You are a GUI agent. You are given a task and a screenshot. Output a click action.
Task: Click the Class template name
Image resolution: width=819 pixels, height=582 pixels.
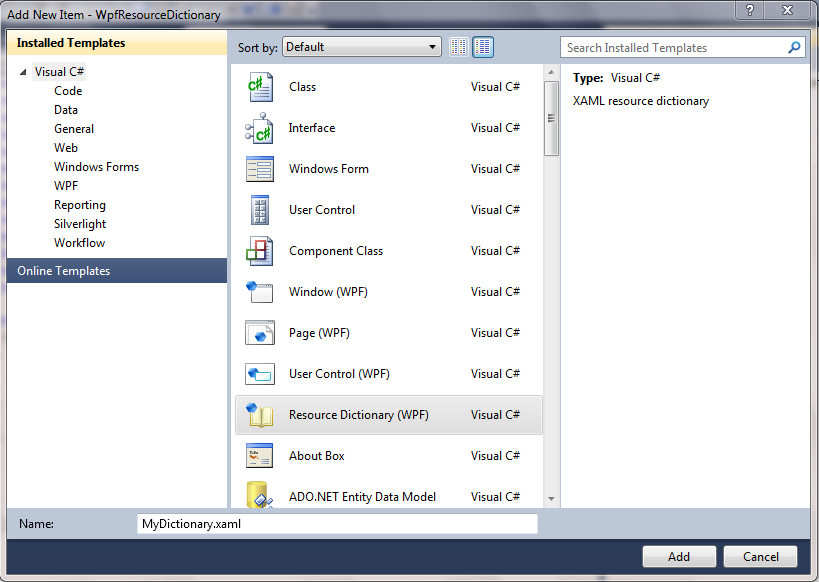tap(302, 87)
